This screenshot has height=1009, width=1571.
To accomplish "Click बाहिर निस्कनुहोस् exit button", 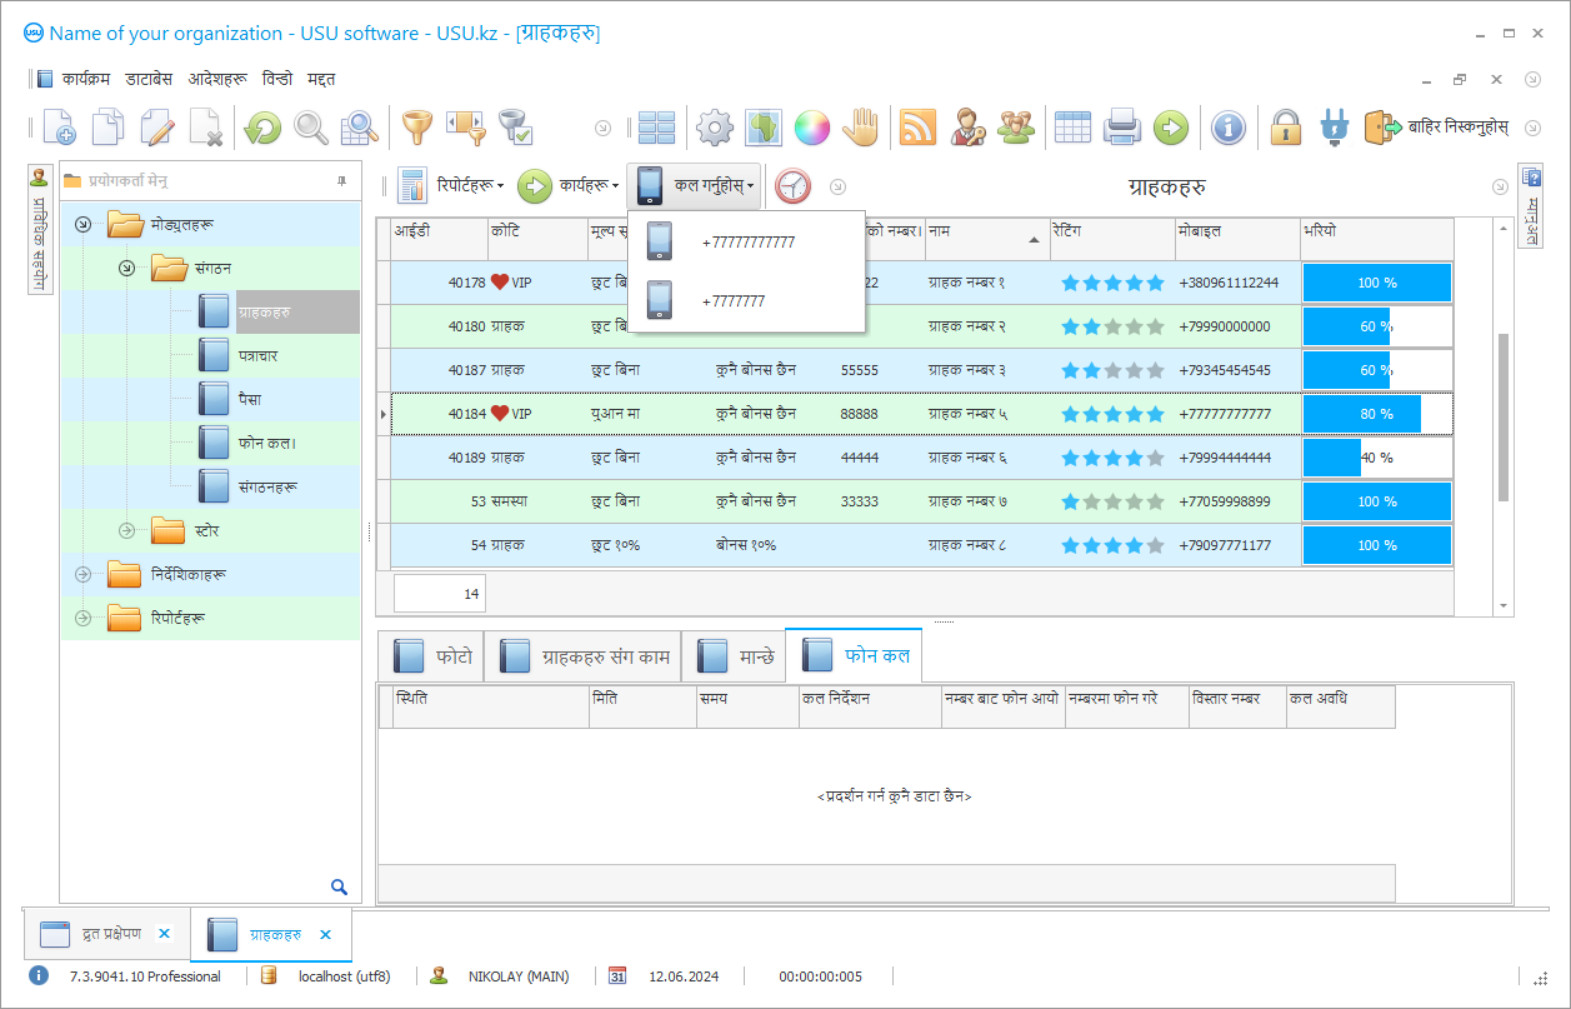I will click(x=1436, y=127).
